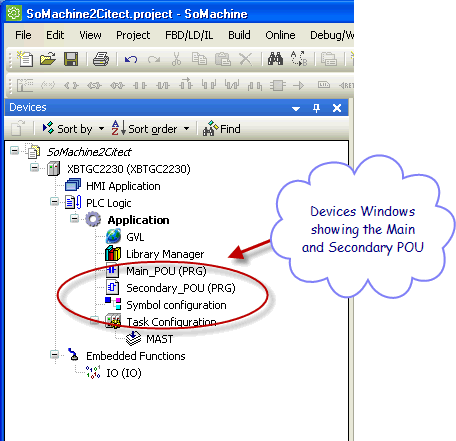Click the Insert Jump arrow icon
Screen dimensions: 456x441
(x=299, y=86)
